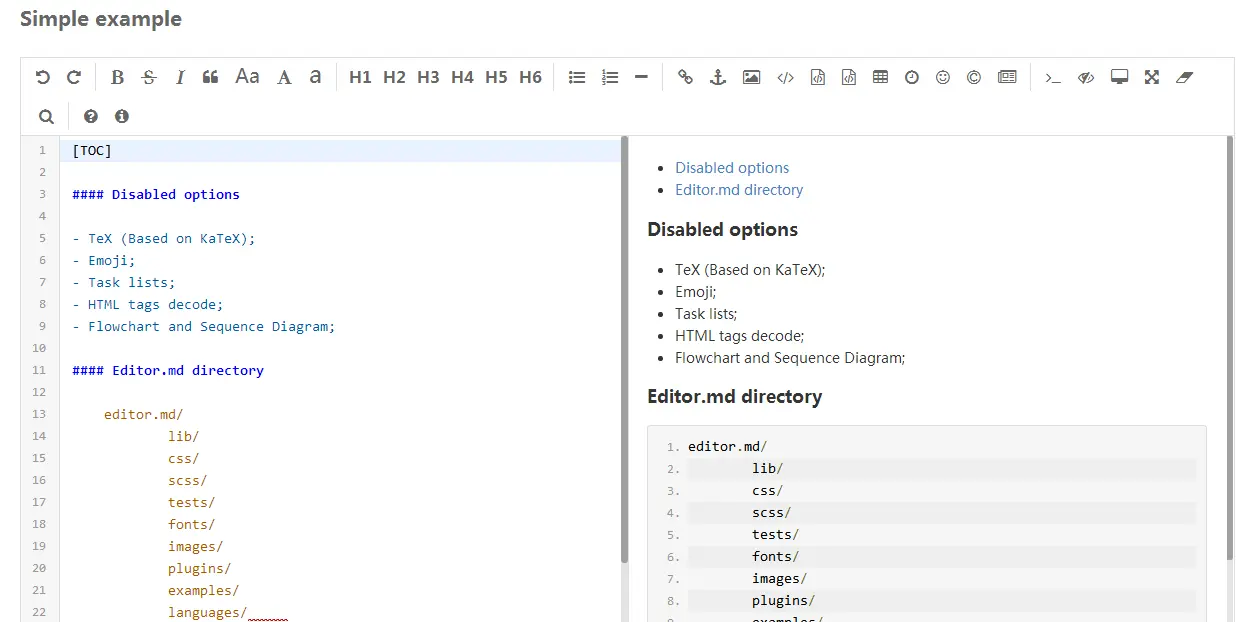The width and height of the screenshot is (1238, 622).
Task: Click '- Emoji;' in the editor
Action: pos(104,260)
